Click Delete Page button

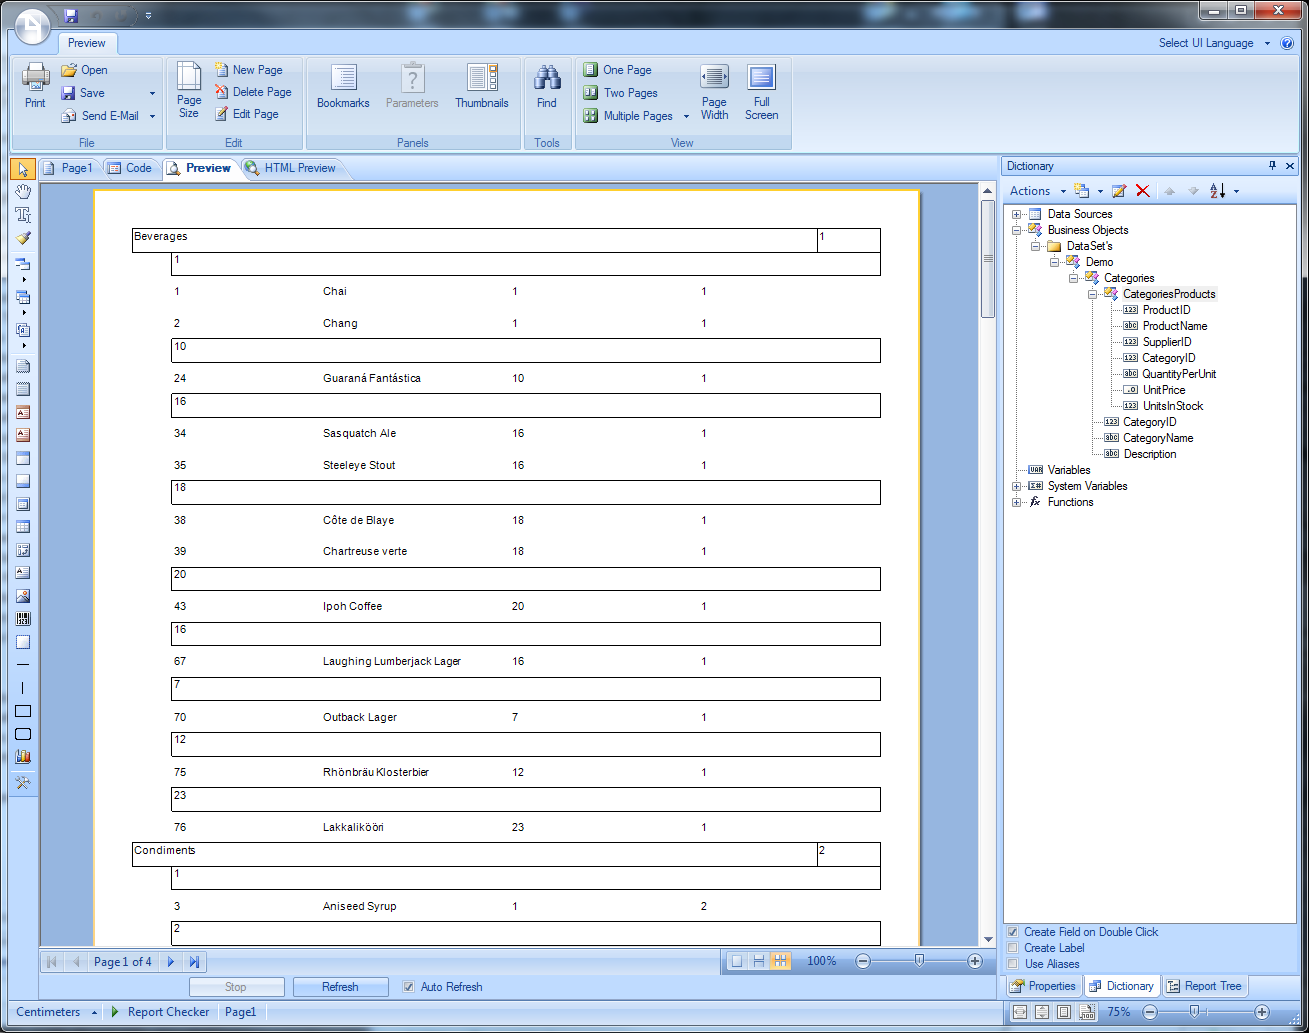[253, 92]
